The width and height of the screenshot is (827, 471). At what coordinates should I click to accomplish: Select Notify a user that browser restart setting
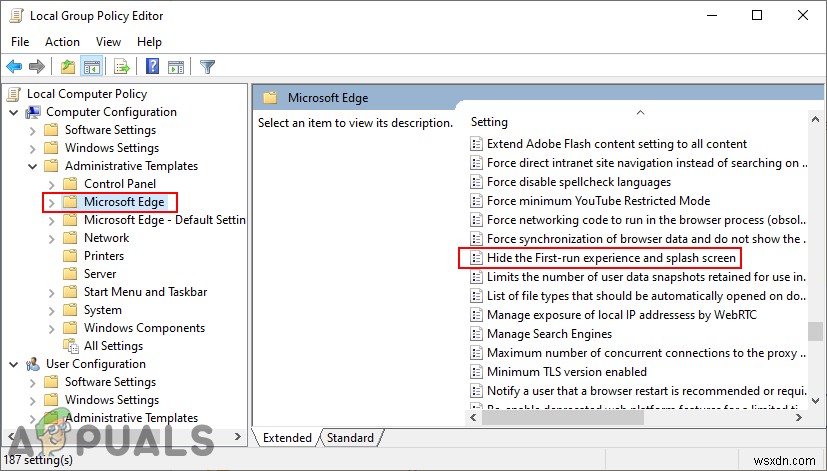tap(646, 391)
